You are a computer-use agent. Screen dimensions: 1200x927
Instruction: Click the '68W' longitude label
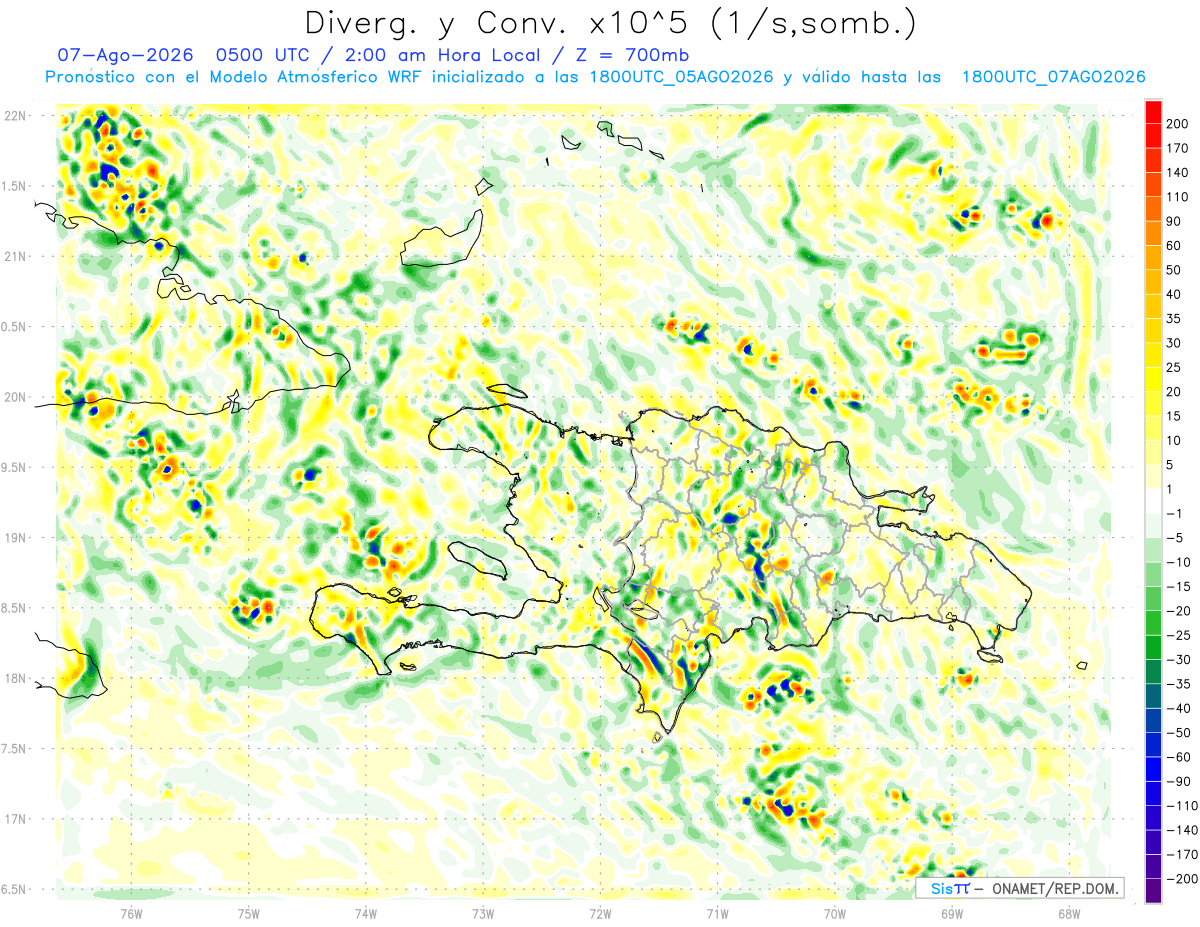point(1068,913)
